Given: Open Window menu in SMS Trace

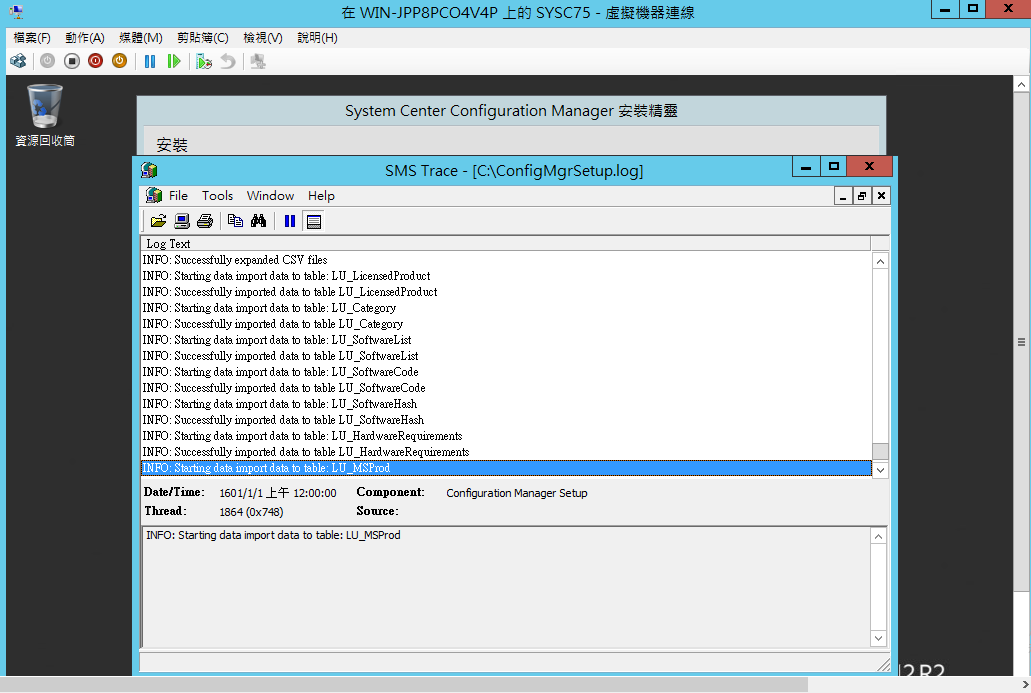Looking at the screenshot, I should 270,195.
